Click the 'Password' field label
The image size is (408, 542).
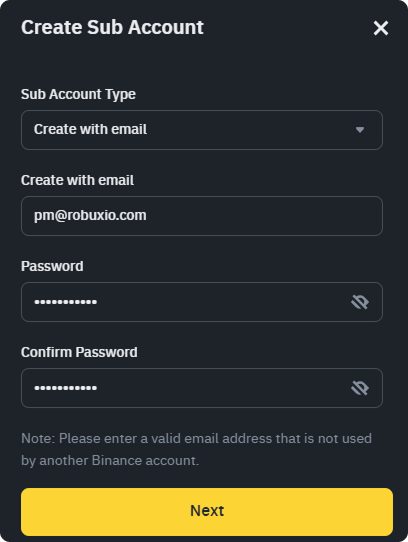(52, 266)
